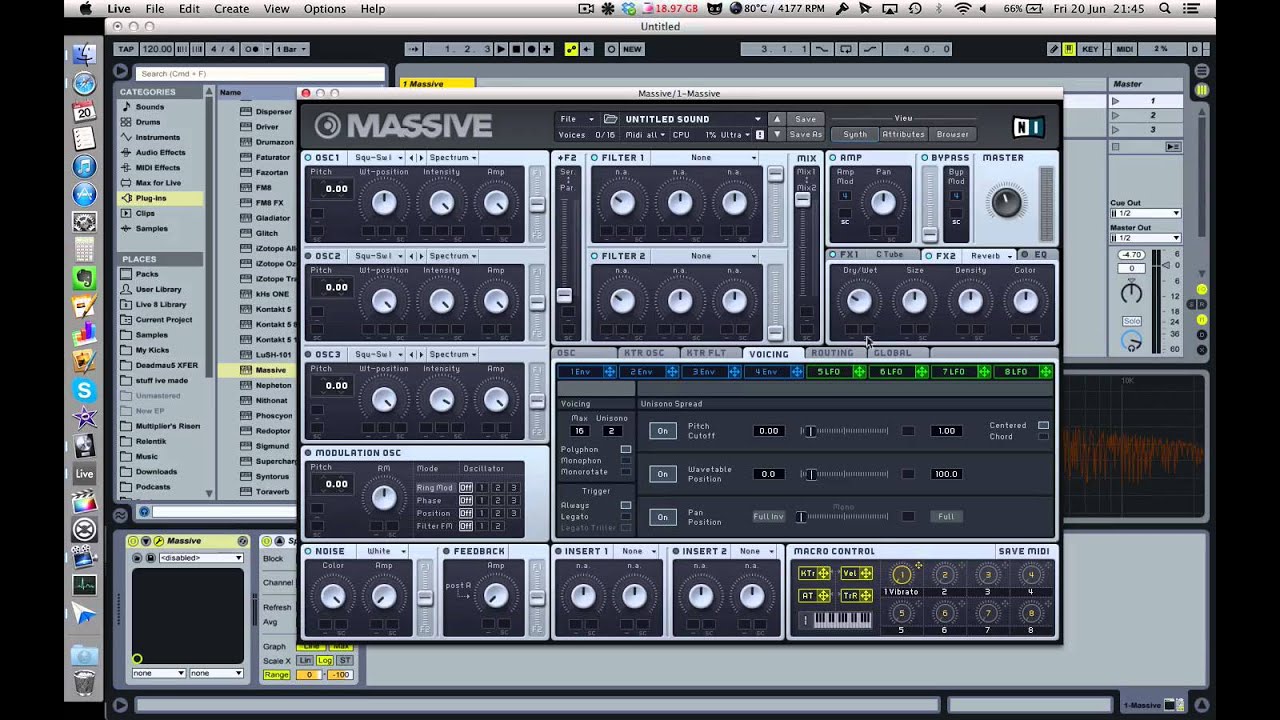Toggle Noise section power button
The image size is (1280, 720).
309,551
